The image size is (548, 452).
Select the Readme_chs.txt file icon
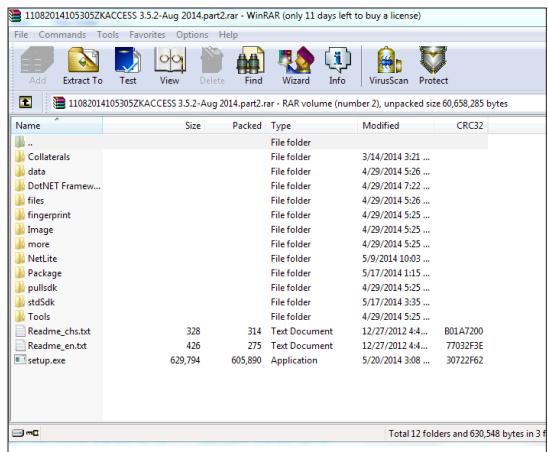tap(21, 330)
